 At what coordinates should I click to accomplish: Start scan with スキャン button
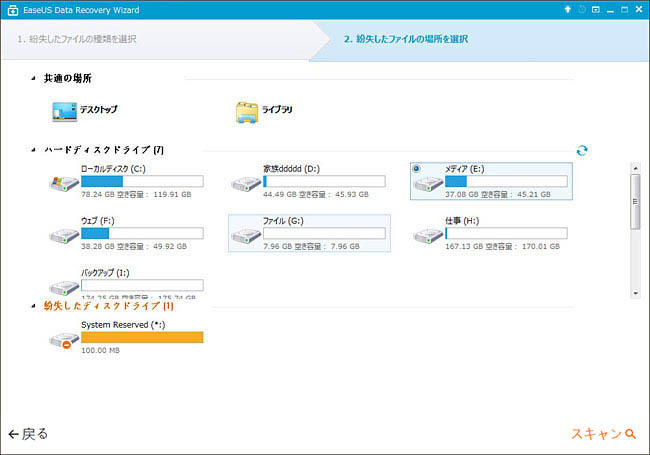click(603, 434)
